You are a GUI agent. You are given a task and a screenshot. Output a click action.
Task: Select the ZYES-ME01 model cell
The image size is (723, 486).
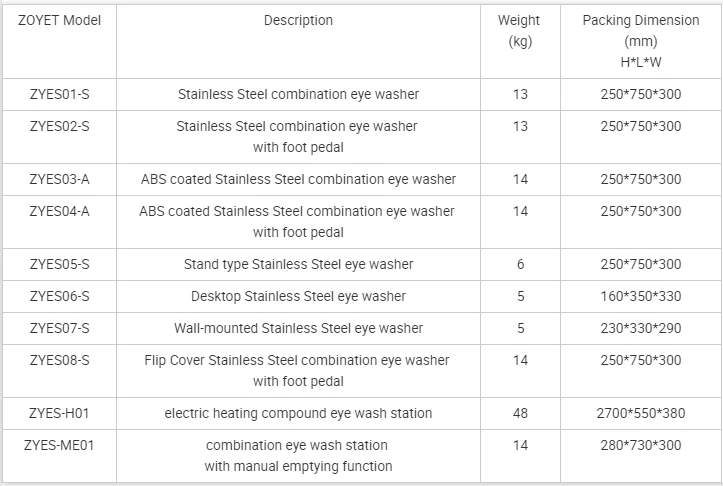click(x=60, y=445)
